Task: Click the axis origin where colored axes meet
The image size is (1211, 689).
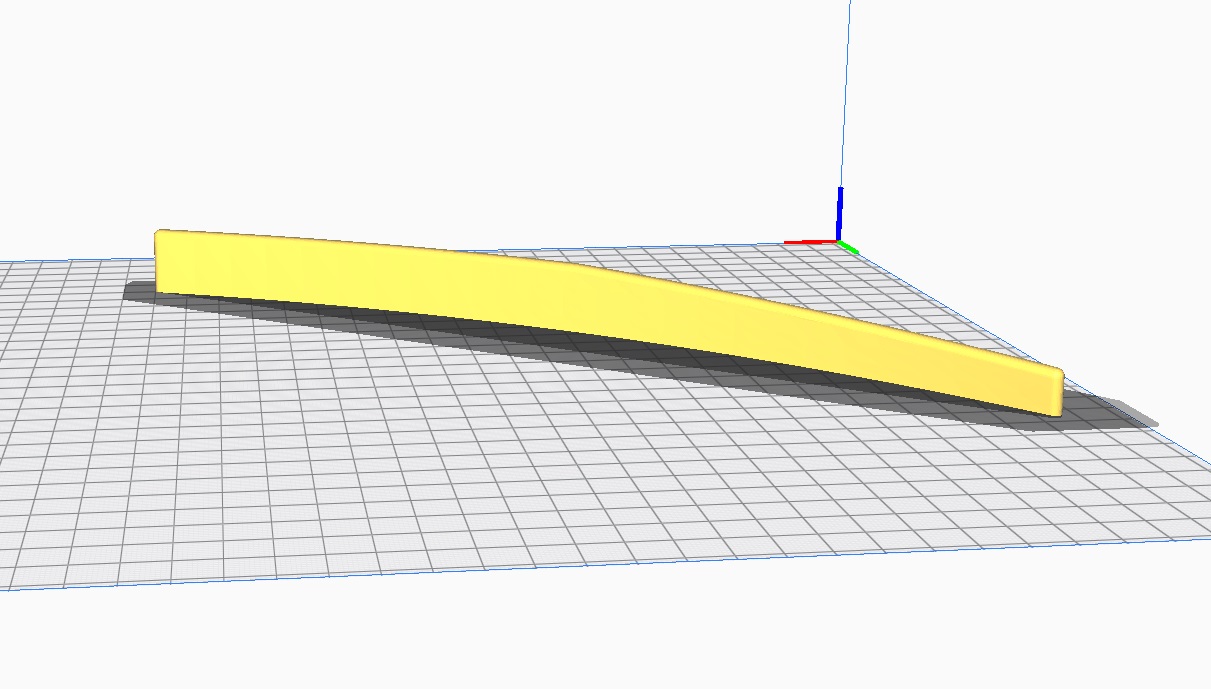Action: (838, 241)
